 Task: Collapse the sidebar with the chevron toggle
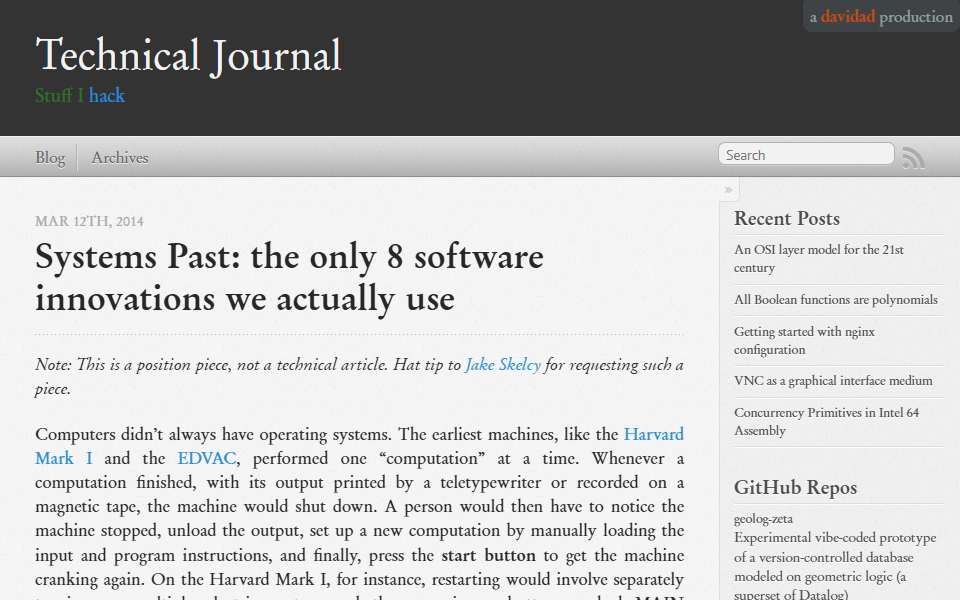coord(729,189)
